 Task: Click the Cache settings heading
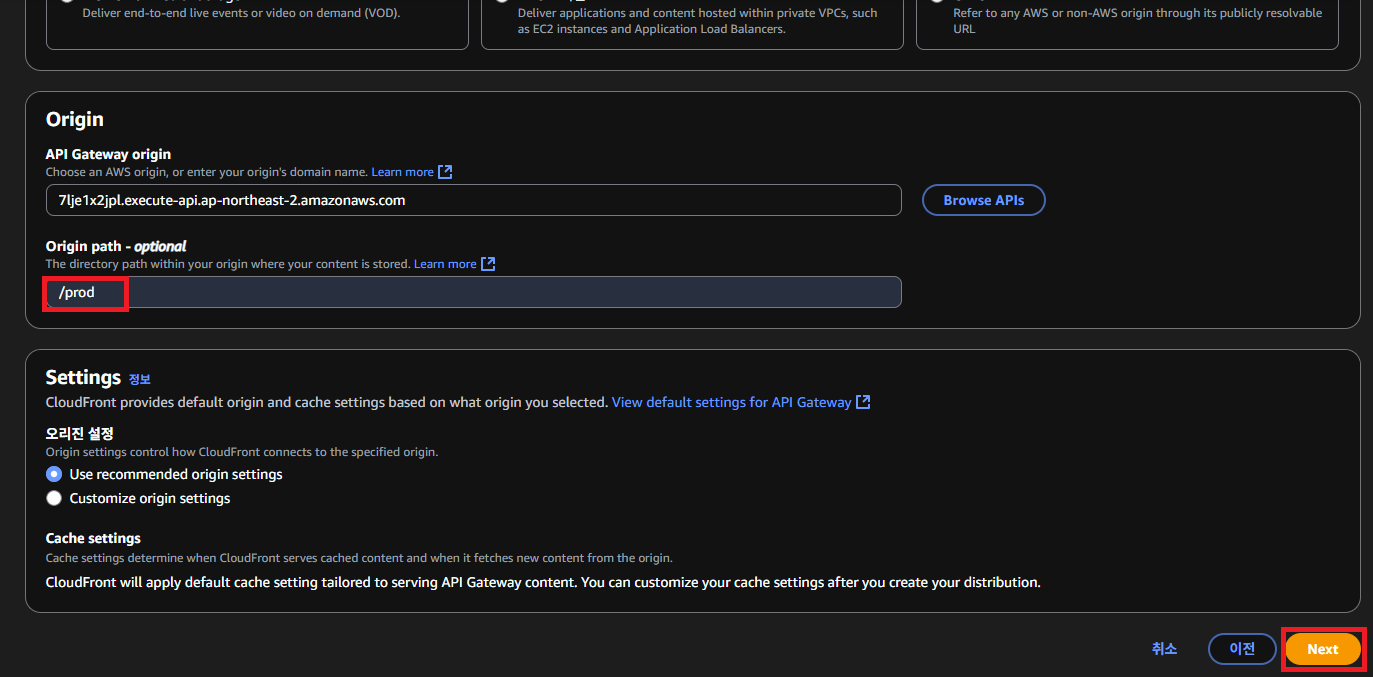pyautogui.click(x=93, y=538)
